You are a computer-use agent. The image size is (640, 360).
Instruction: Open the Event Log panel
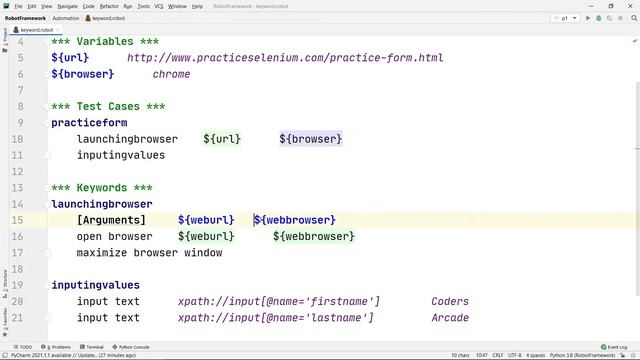[614, 347]
